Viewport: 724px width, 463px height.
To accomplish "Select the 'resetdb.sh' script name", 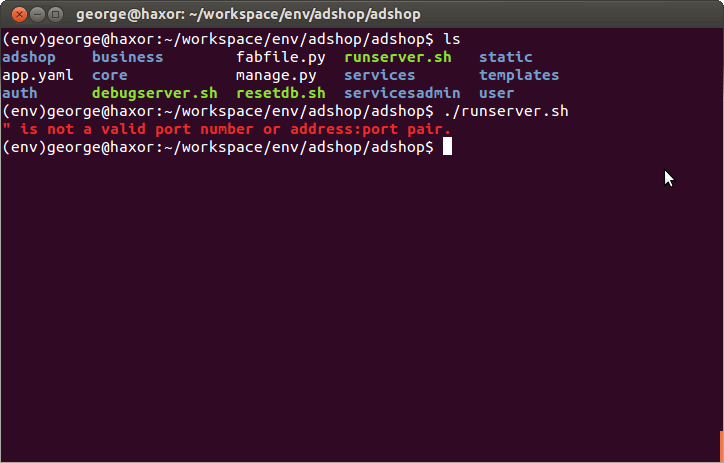I will click(281, 93).
